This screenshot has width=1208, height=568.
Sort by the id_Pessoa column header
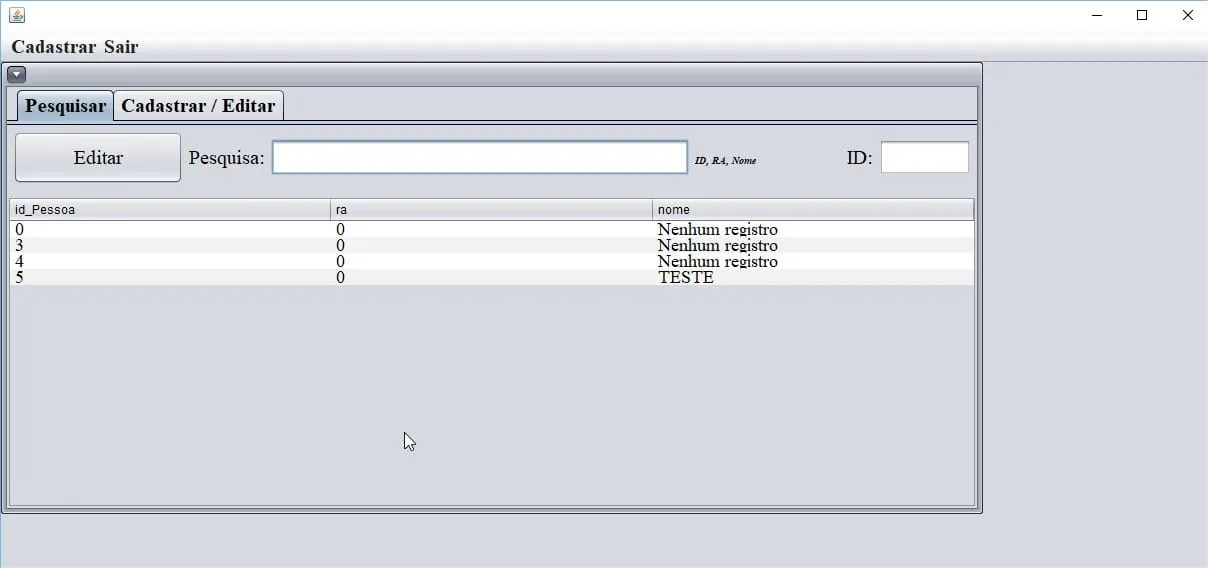tap(170, 210)
